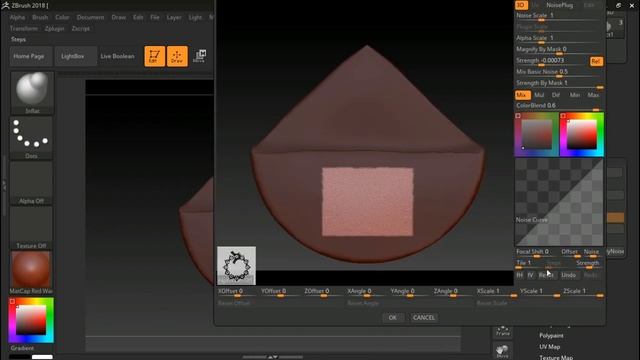Select the Move tool icon
Viewport: 640px width, 360px height.
pyautogui.click(x=199, y=56)
